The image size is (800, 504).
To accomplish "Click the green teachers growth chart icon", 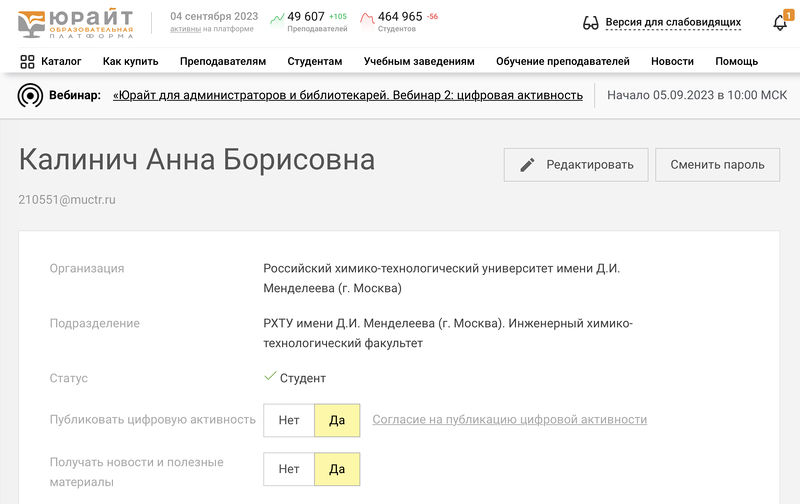I will (277, 18).
